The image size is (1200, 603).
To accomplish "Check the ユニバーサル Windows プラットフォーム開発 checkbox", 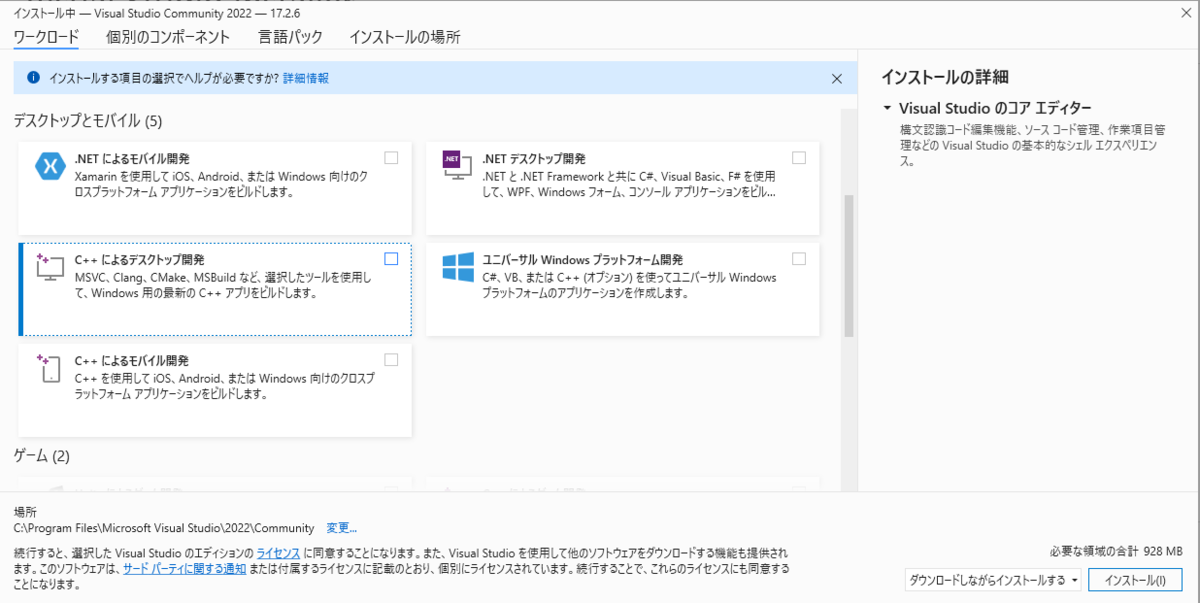I will click(799, 259).
